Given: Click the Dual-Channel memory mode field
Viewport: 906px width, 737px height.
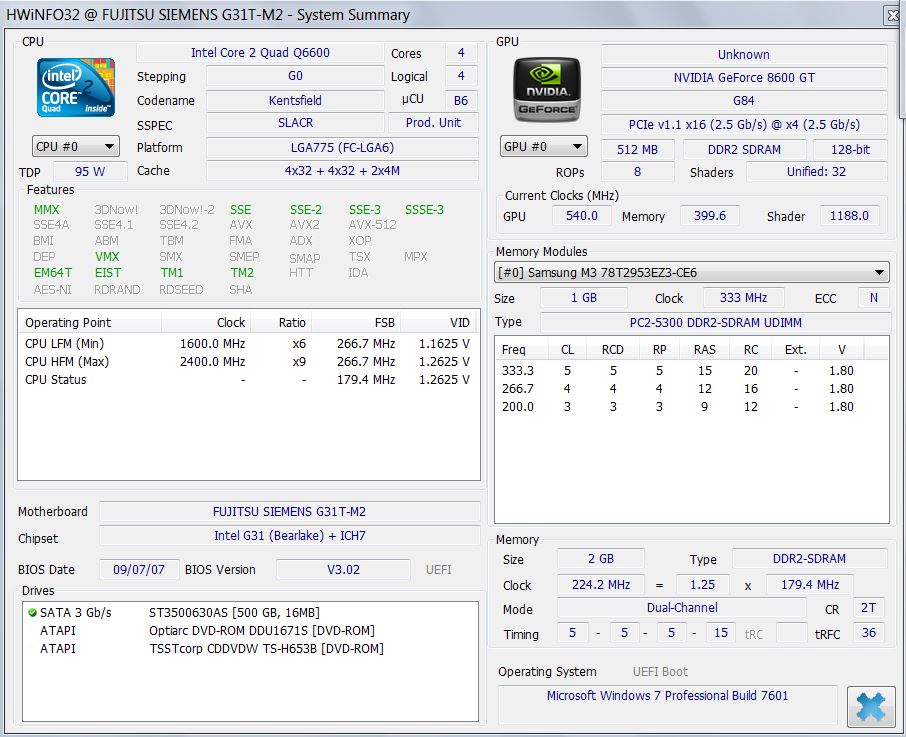Looking at the screenshot, I should pyautogui.click(x=682, y=608).
